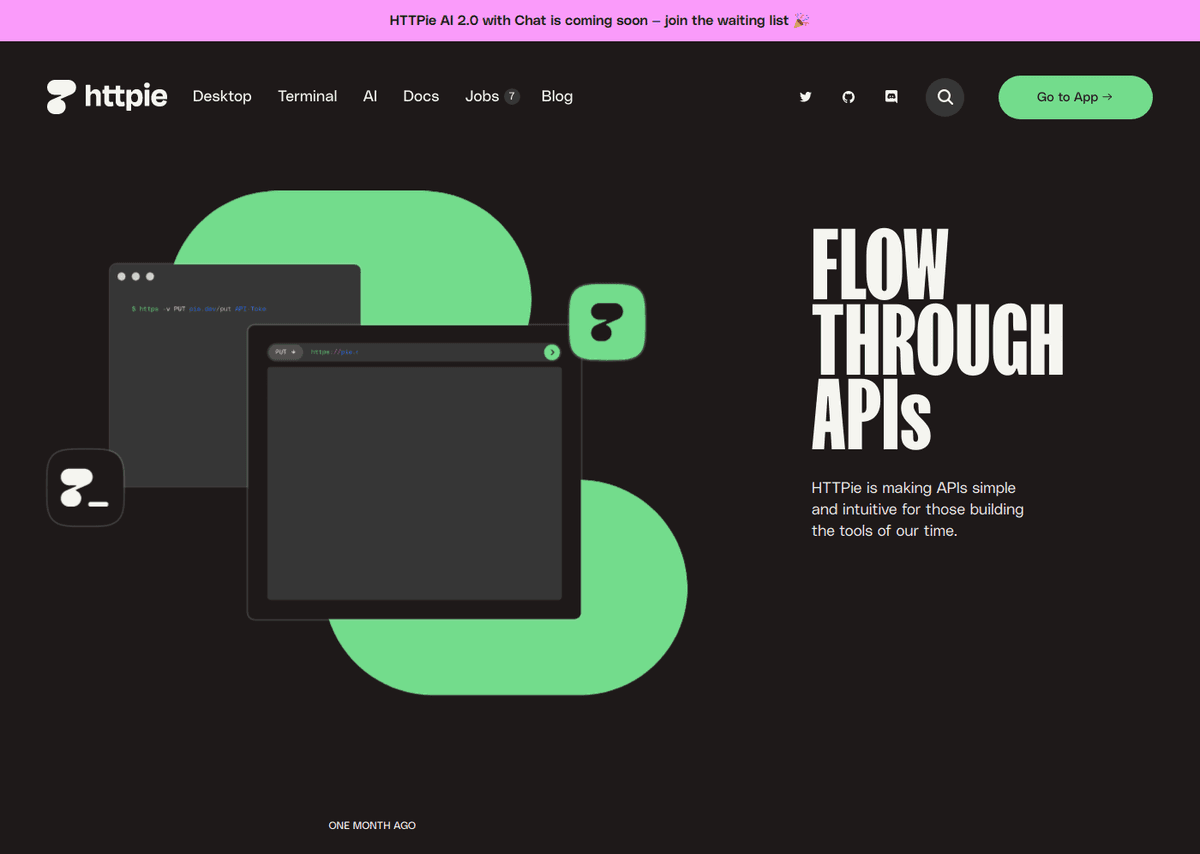
Task: Open the Docs nav item
Action: [421, 97]
